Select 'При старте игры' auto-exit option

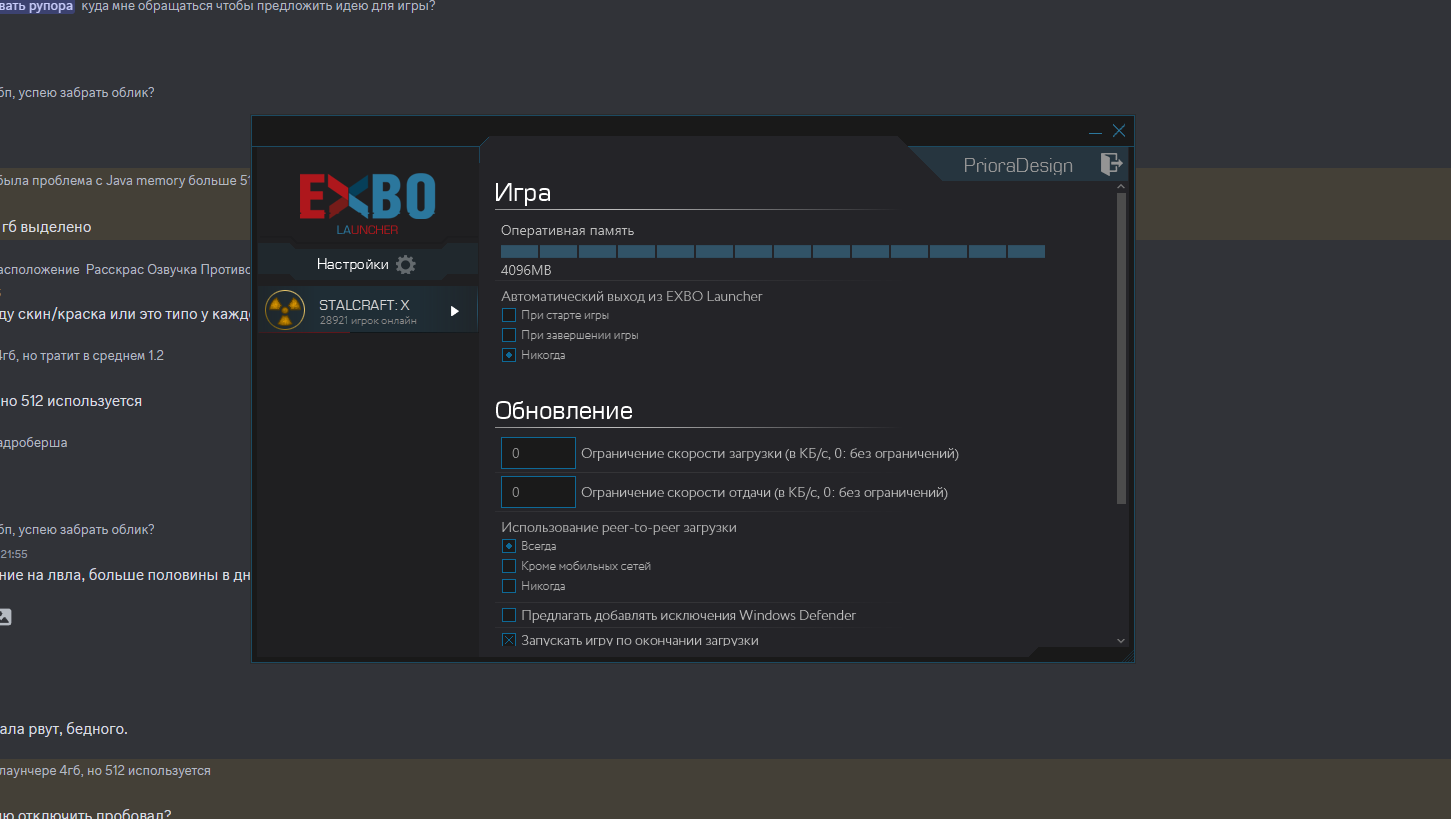509,315
